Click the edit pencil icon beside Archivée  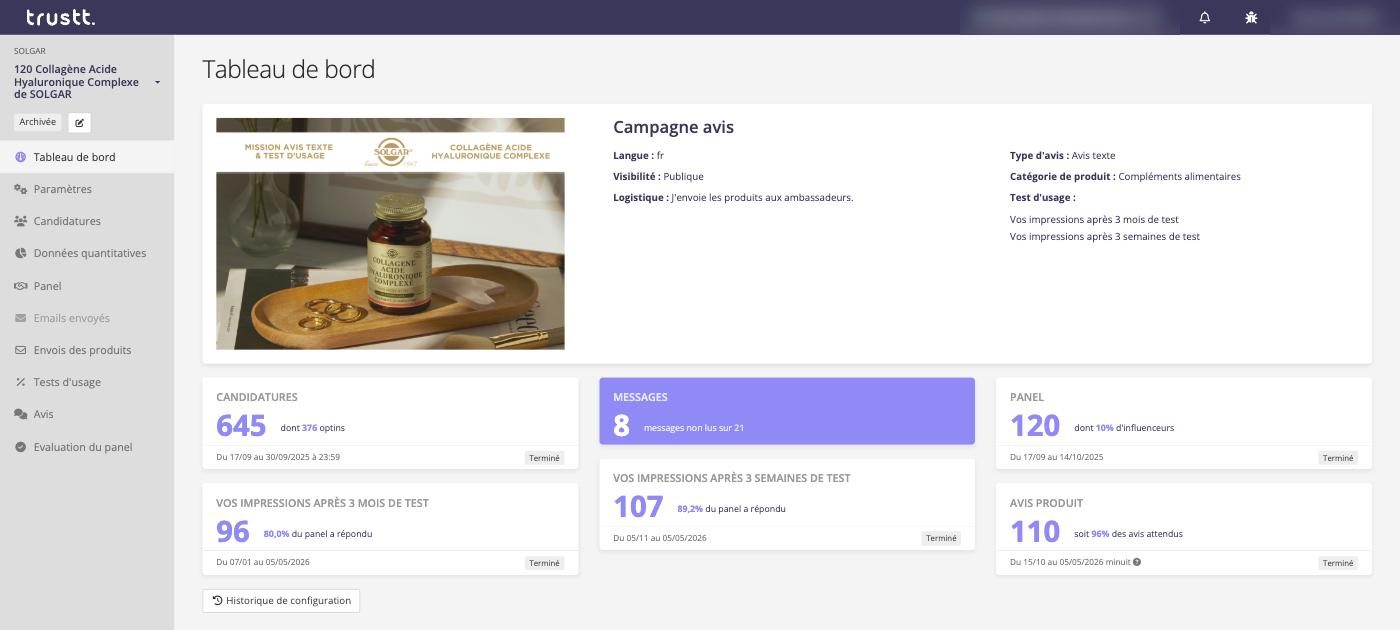click(x=79, y=122)
